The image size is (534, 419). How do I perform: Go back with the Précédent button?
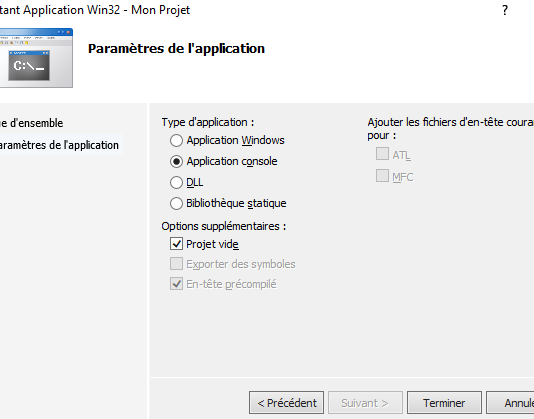(286, 403)
